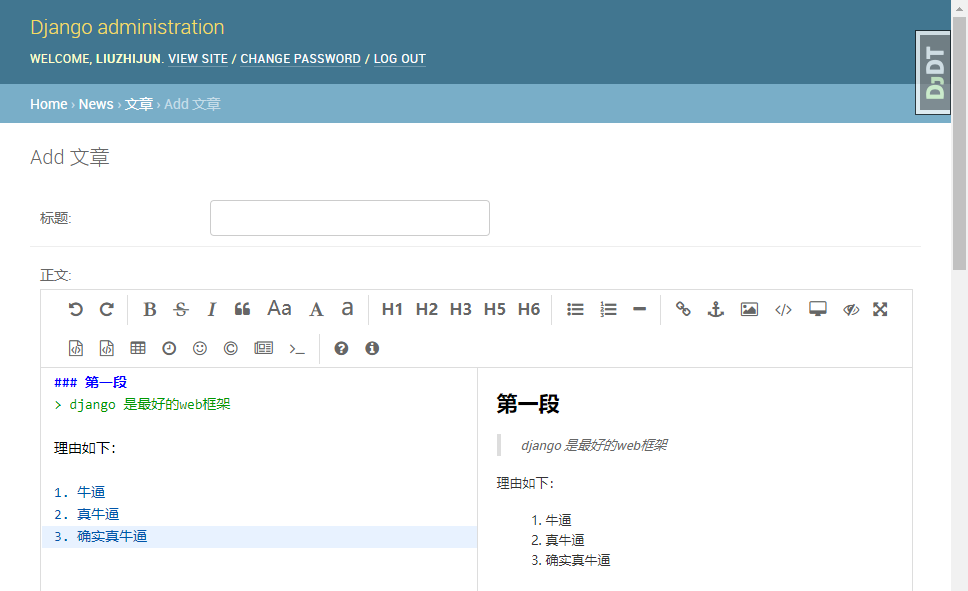Viewport: 968px width, 591px height.
Task: Insert a blockquote
Action: pos(241,309)
